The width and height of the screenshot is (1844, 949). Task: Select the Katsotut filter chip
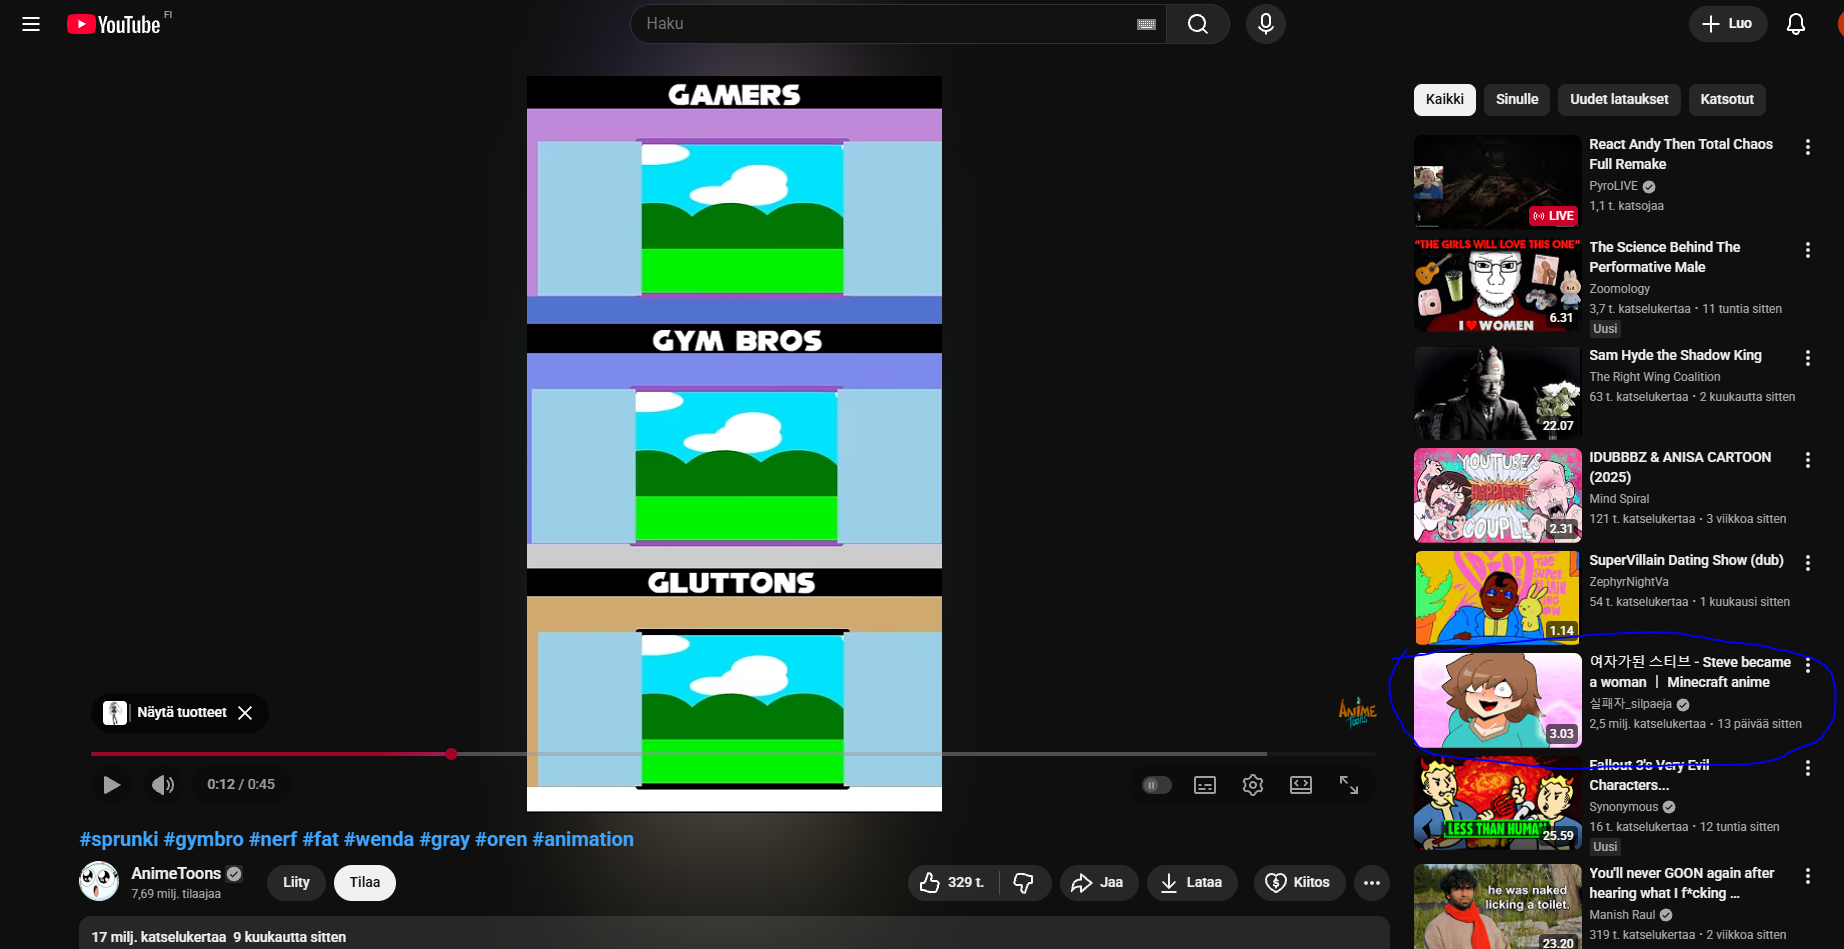pos(1727,100)
